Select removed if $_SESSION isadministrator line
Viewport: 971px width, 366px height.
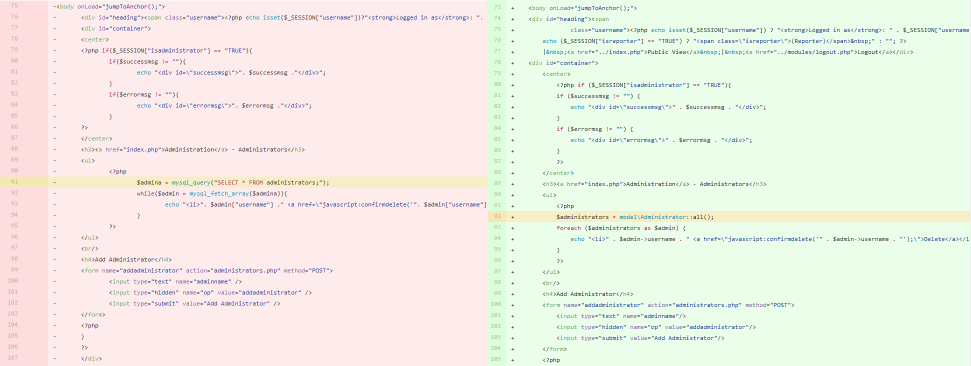[167, 50]
